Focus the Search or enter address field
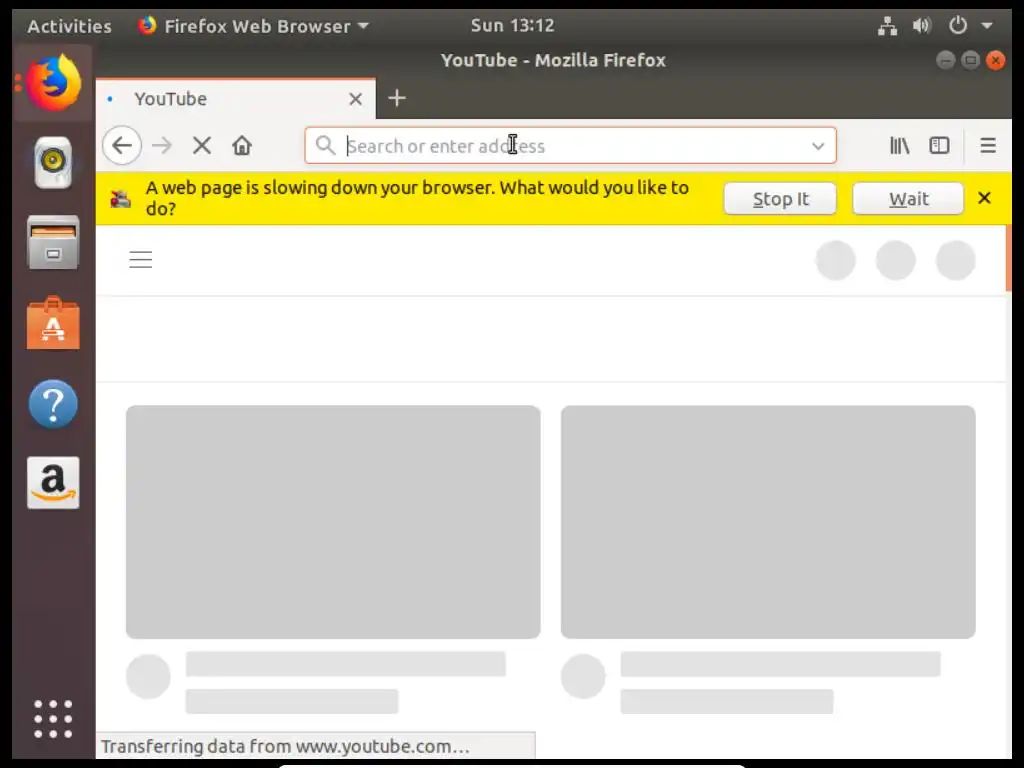Screen dimensions: 1024x768 [x=570, y=145]
